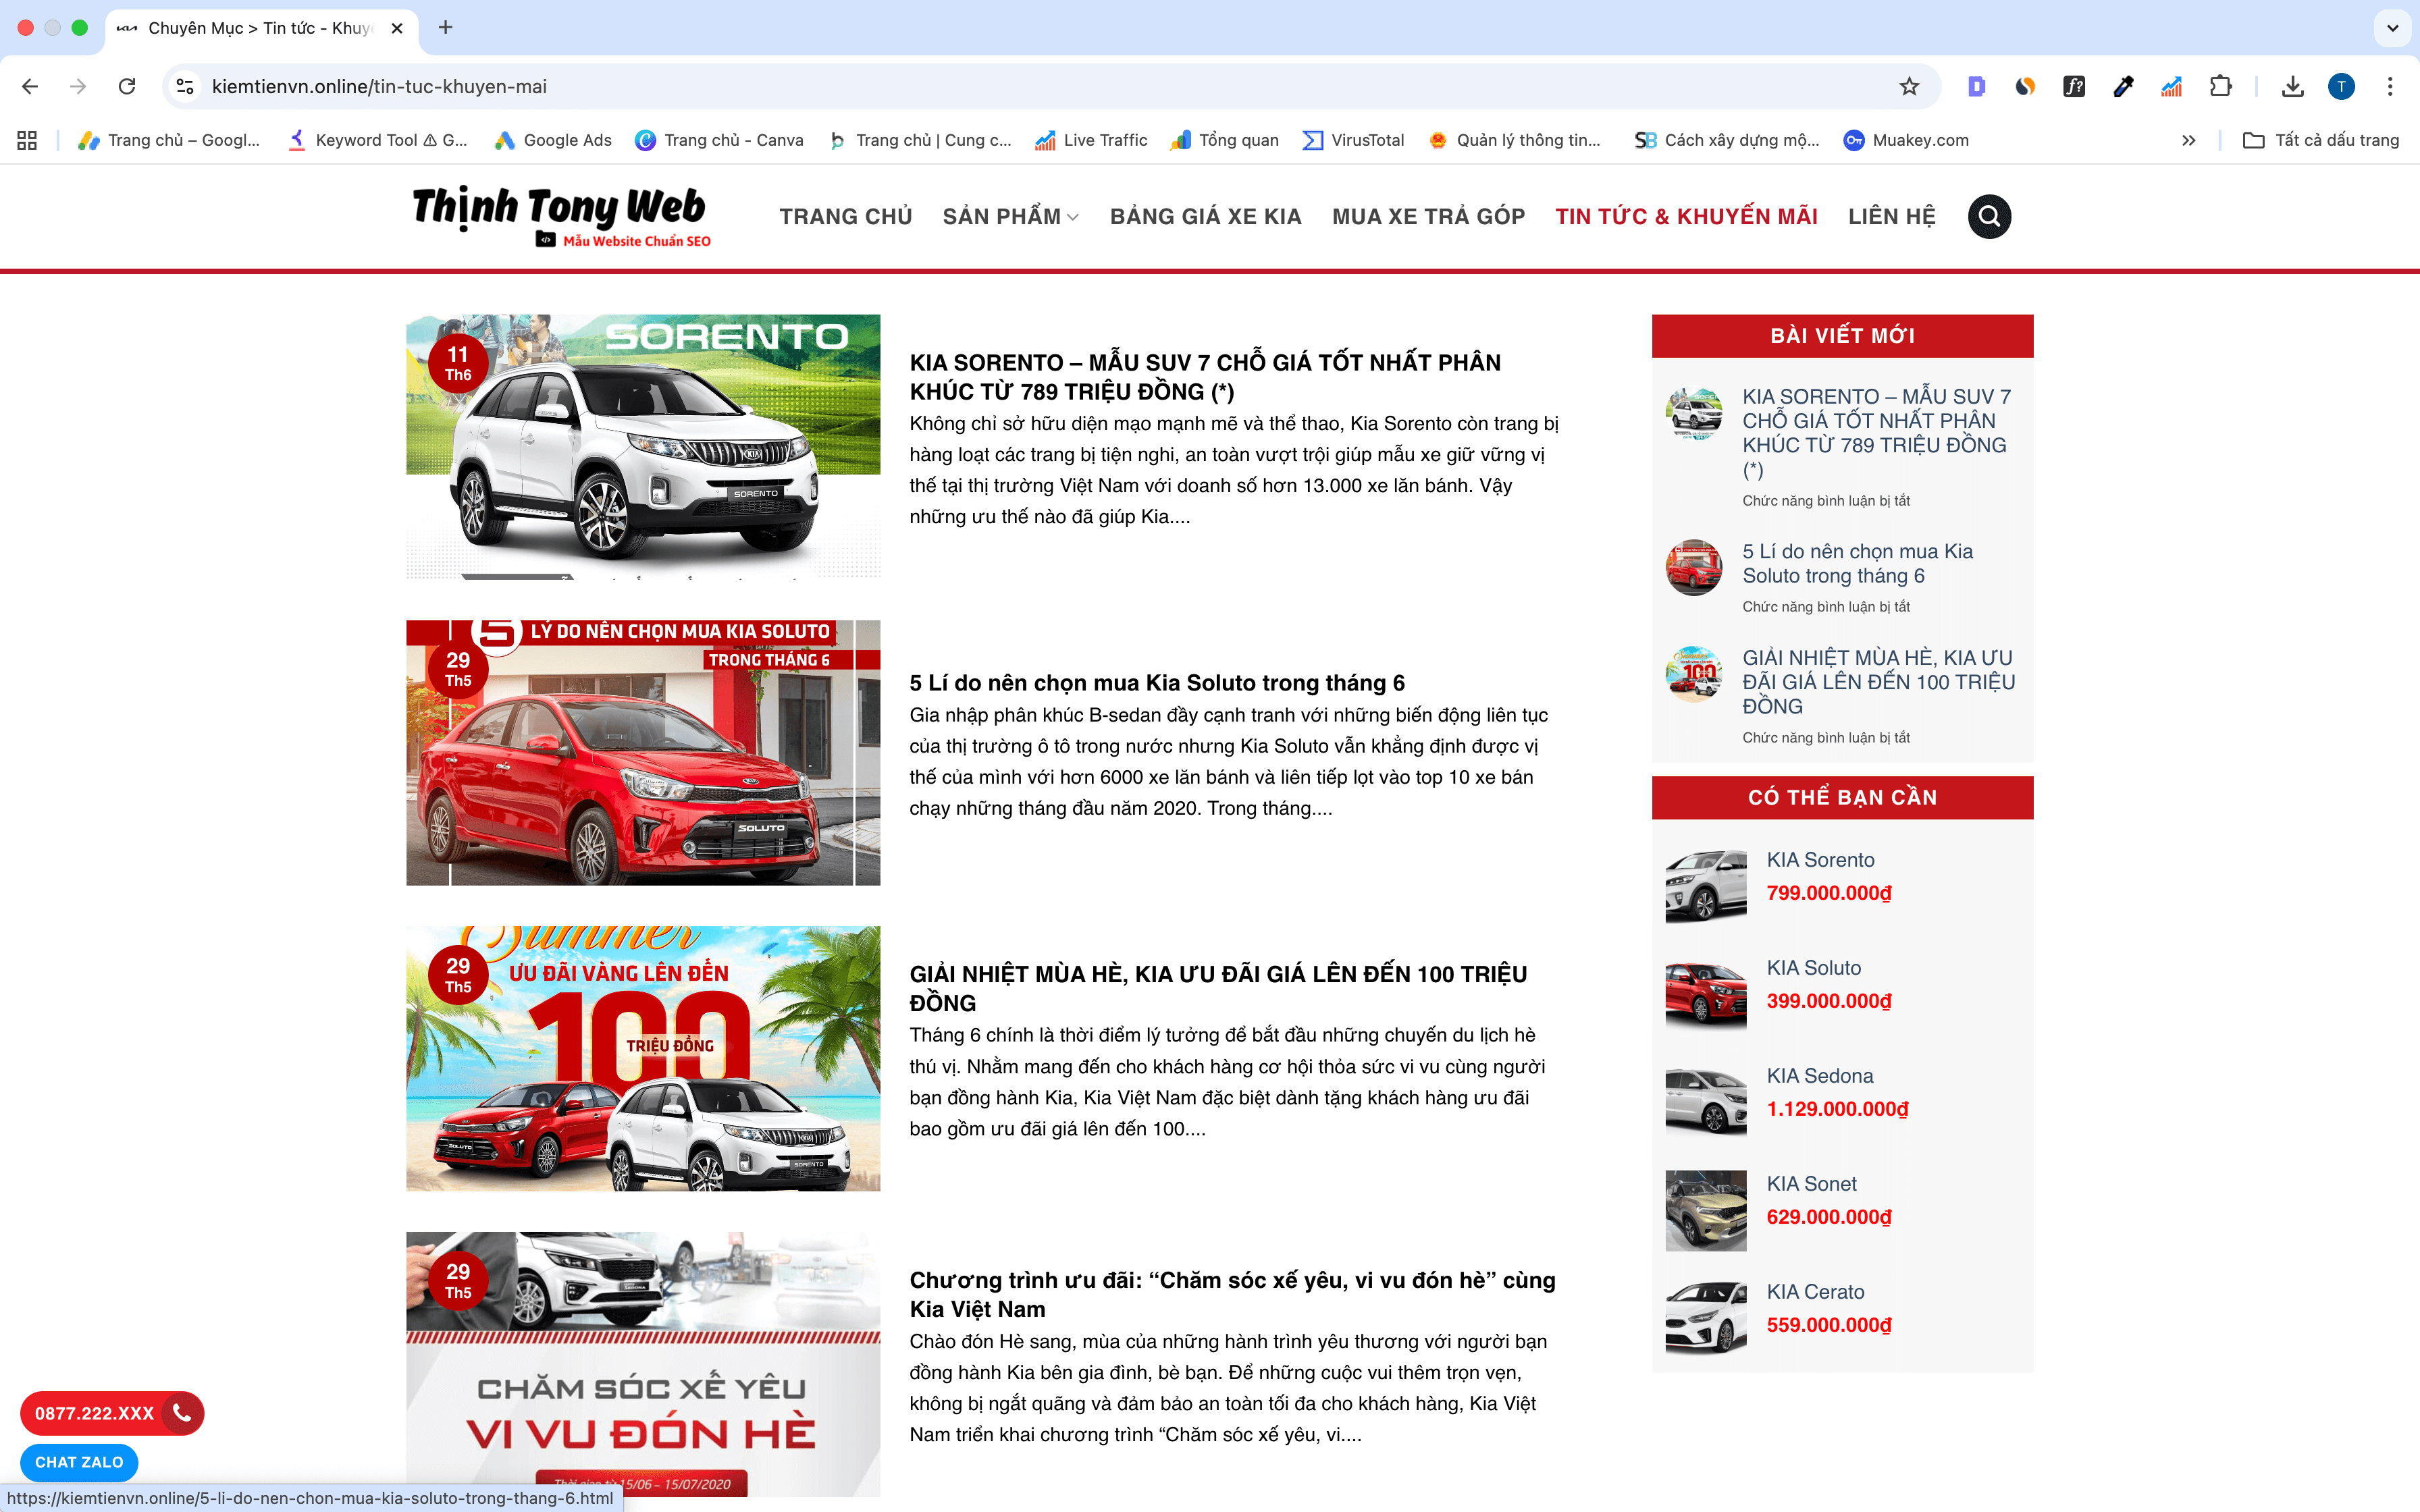Open MUA XE TRẢ GÓP menu item
Viewport: 2420px width, 1512px height.
pos(1428,216)
